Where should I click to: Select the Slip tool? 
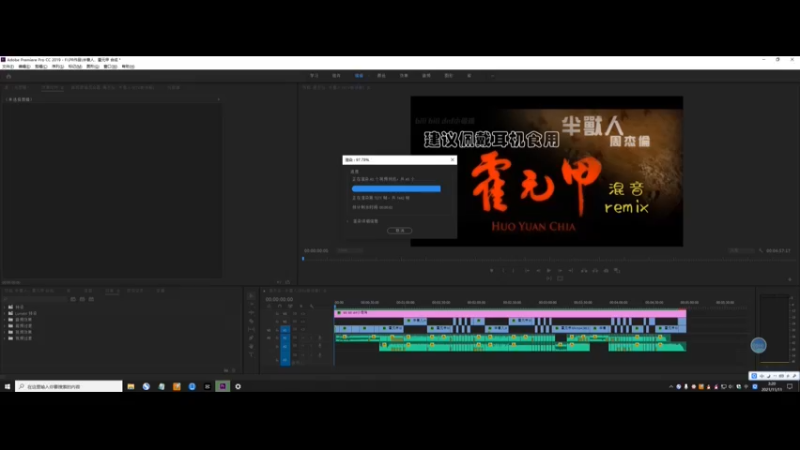251,330
